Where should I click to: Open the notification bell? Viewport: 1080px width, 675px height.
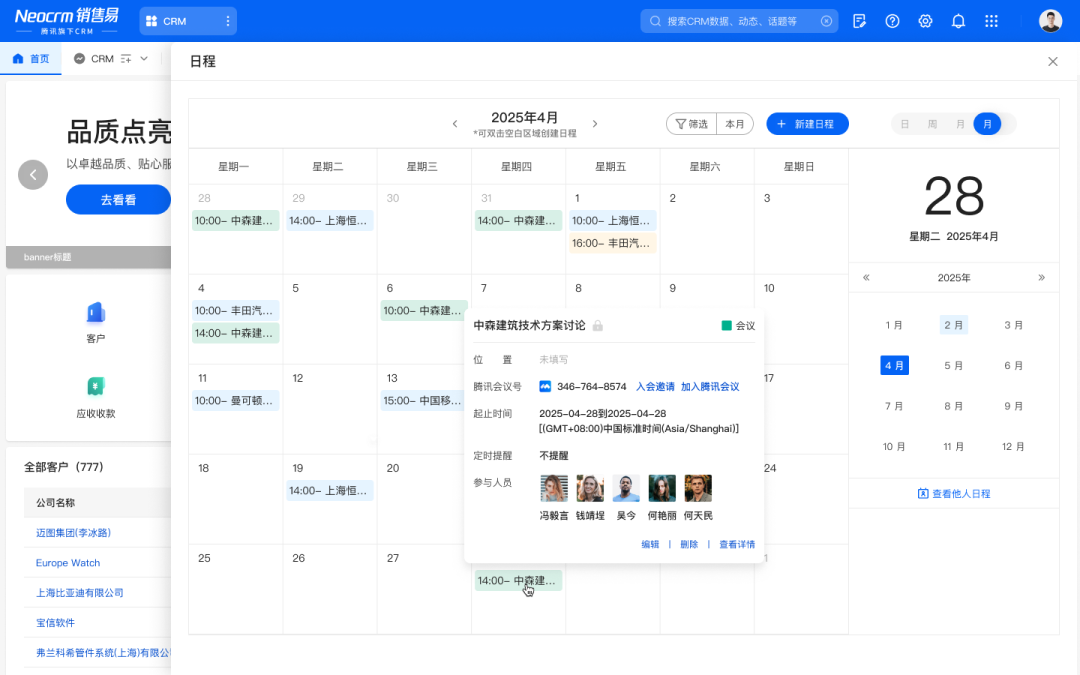[x=958, y=21]
